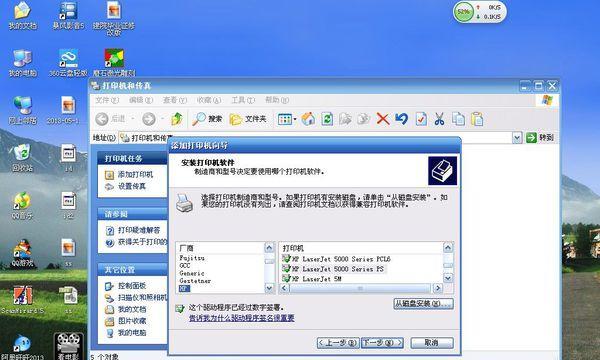Click printer list scroll-down arrow

(448, 278)
